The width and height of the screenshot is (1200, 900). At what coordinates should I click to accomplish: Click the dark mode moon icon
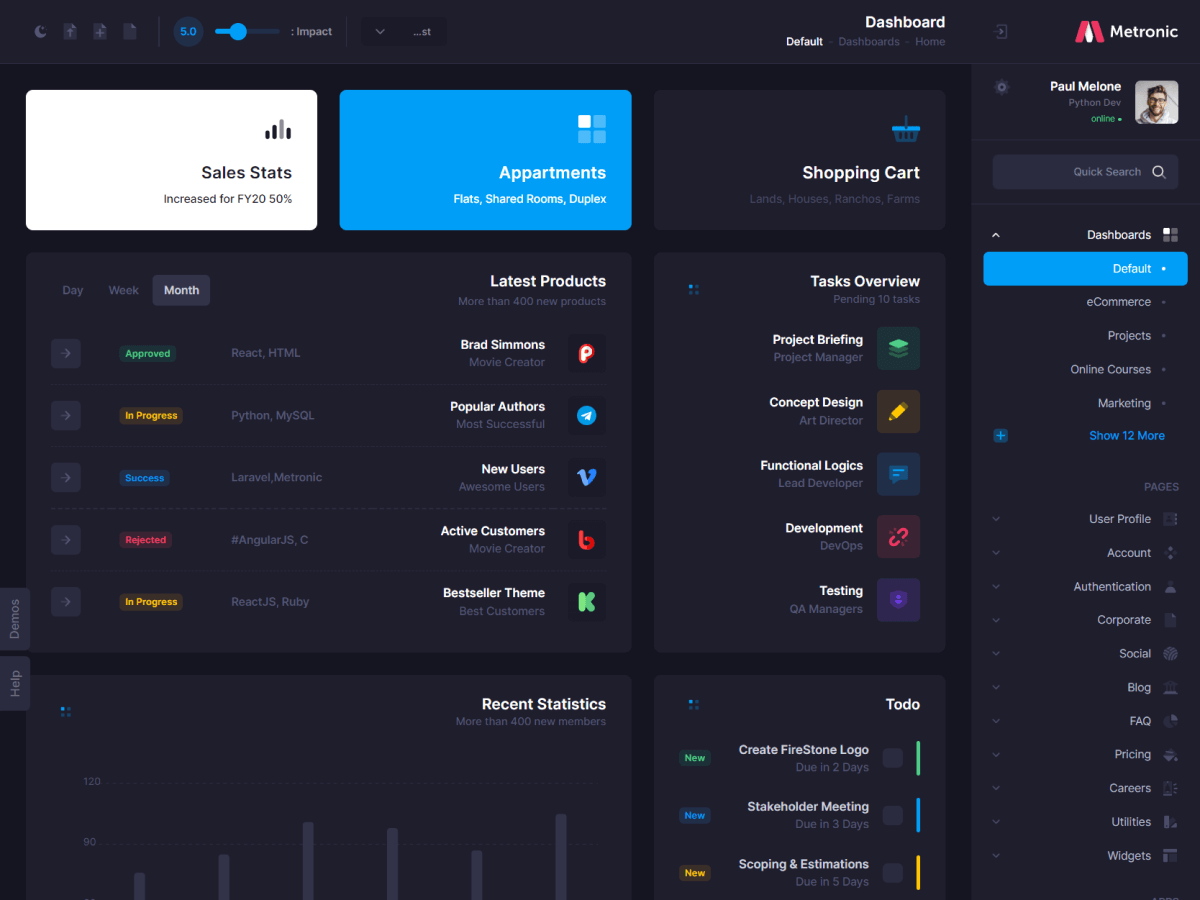pos(41,32)
